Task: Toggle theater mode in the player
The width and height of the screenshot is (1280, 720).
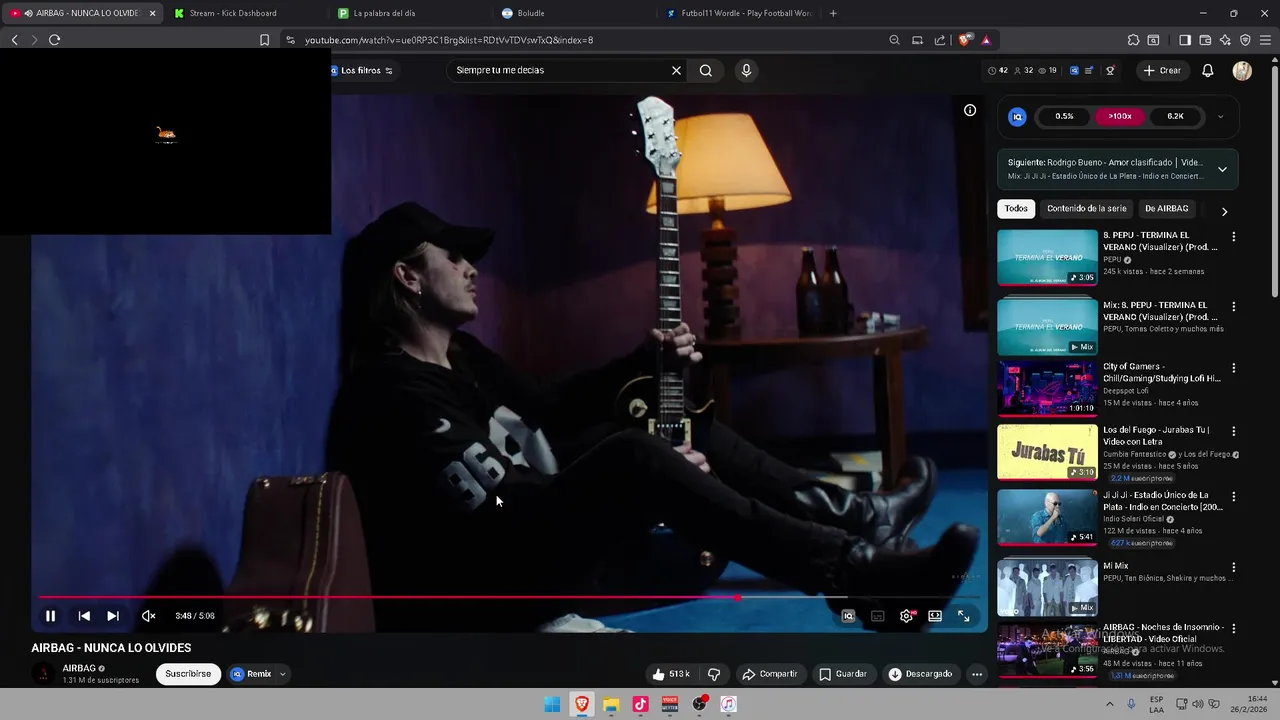Action: pos(935,616)
